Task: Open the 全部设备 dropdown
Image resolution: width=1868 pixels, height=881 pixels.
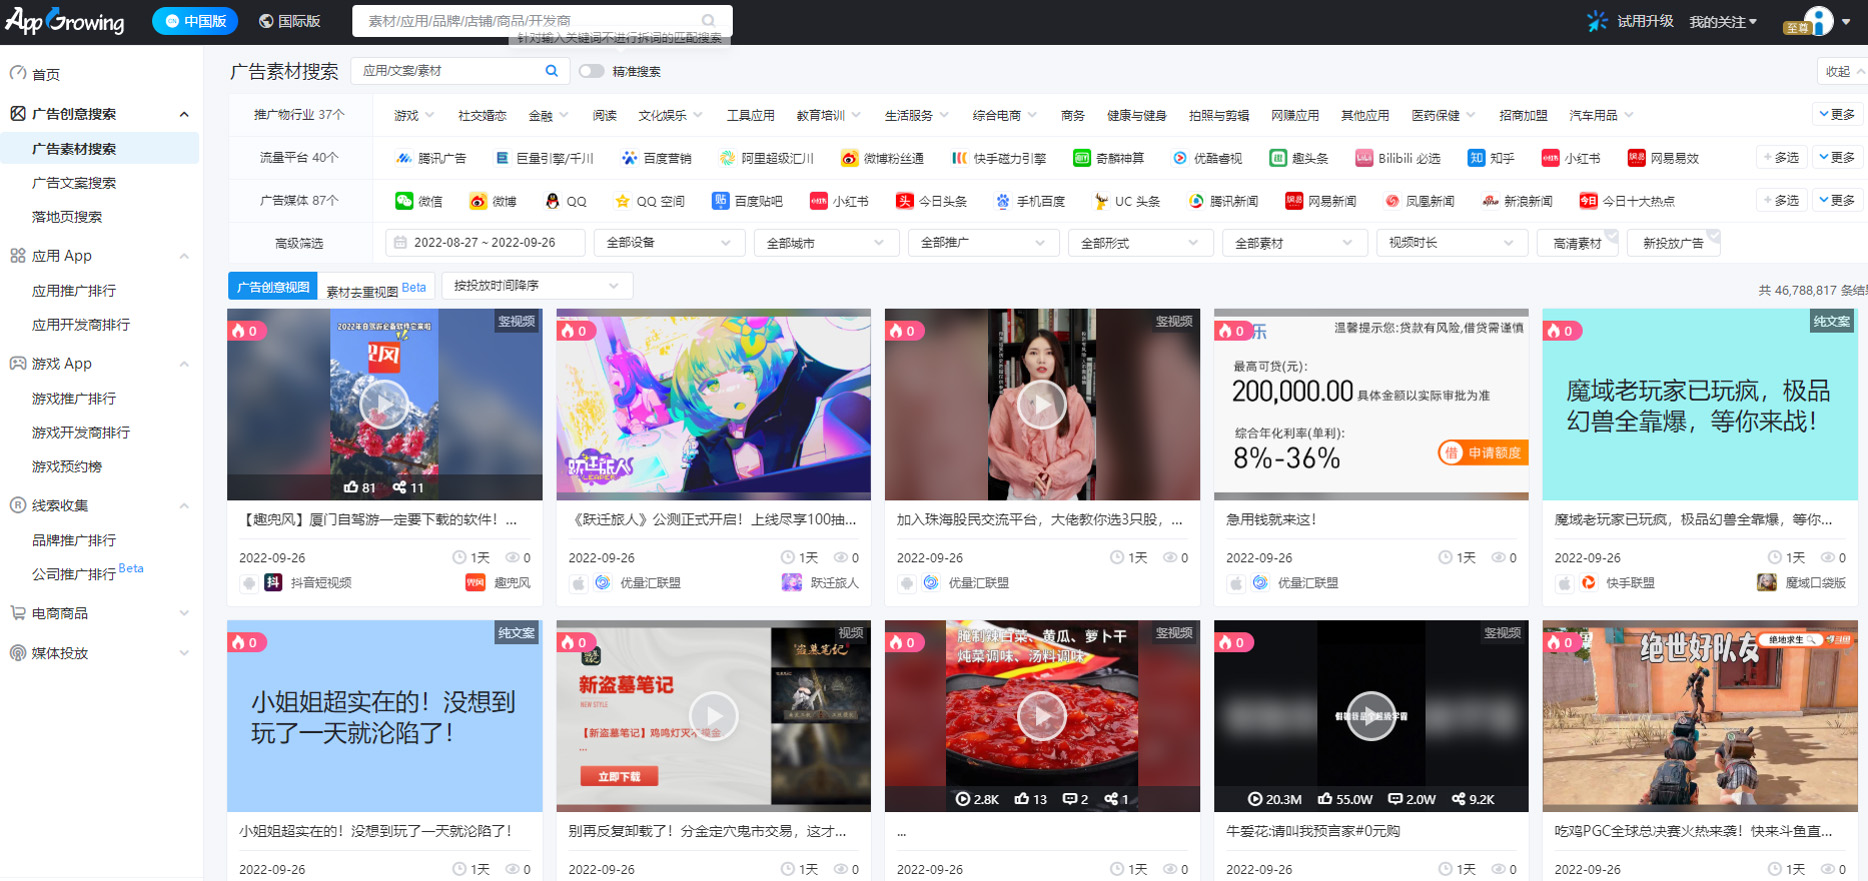Action: [667, 243]
